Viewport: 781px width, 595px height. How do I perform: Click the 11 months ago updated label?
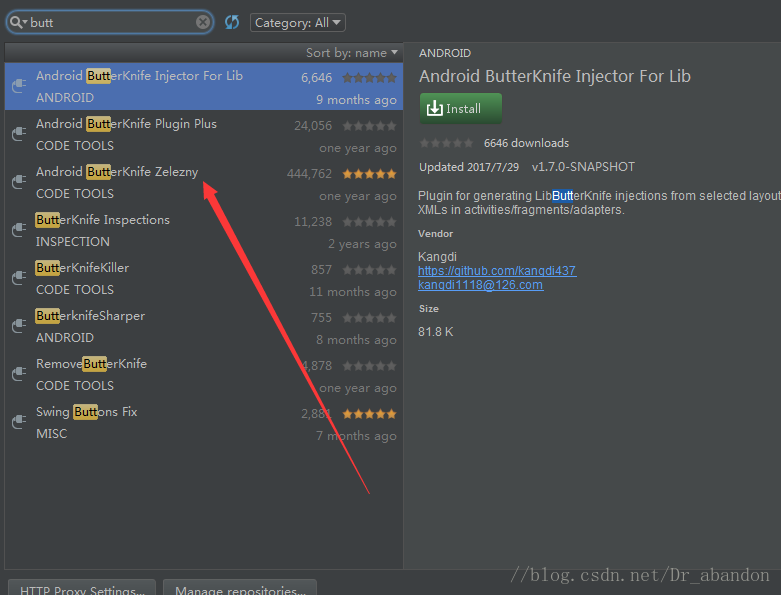(x=353, y=292)
